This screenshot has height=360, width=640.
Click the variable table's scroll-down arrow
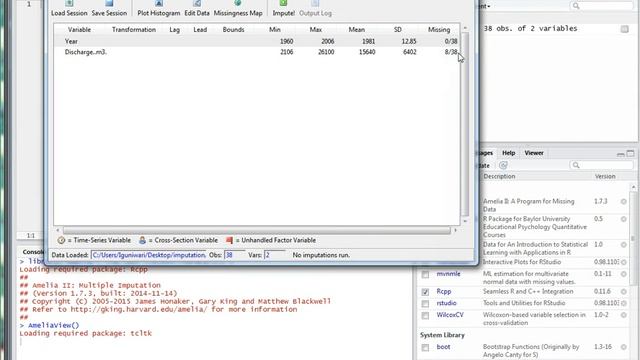tap(465, 221)
